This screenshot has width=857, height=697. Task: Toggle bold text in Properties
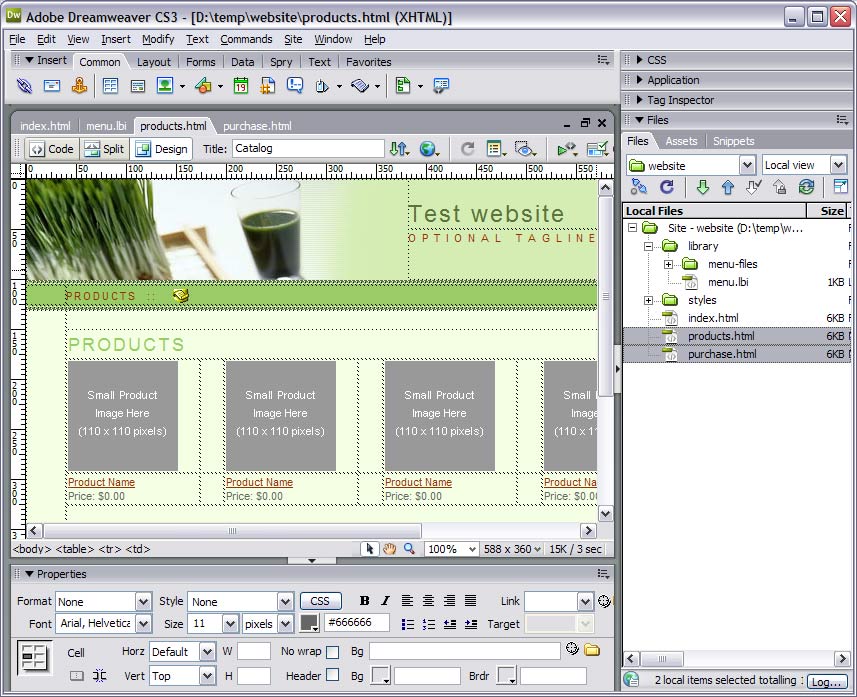coord(365,601)
